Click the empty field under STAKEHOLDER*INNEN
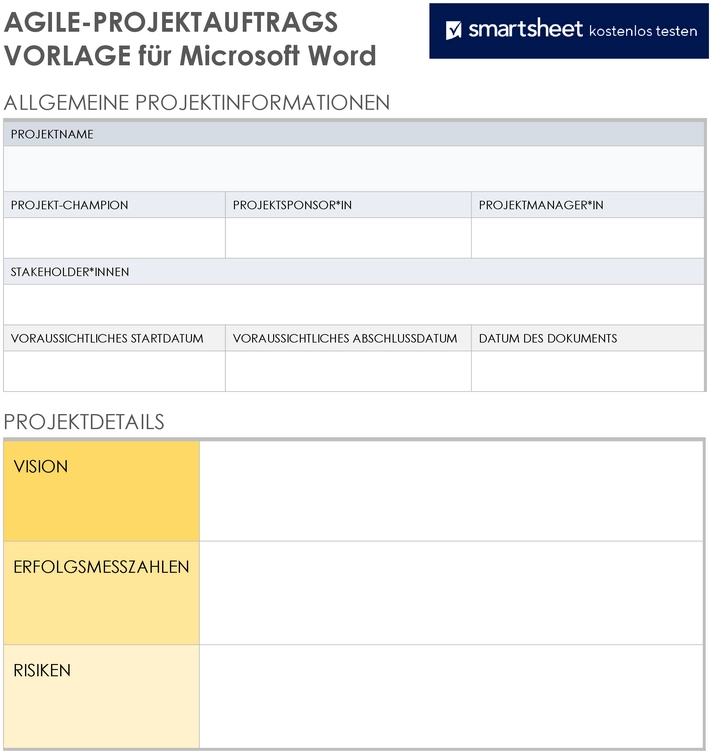 click(354, 304)
